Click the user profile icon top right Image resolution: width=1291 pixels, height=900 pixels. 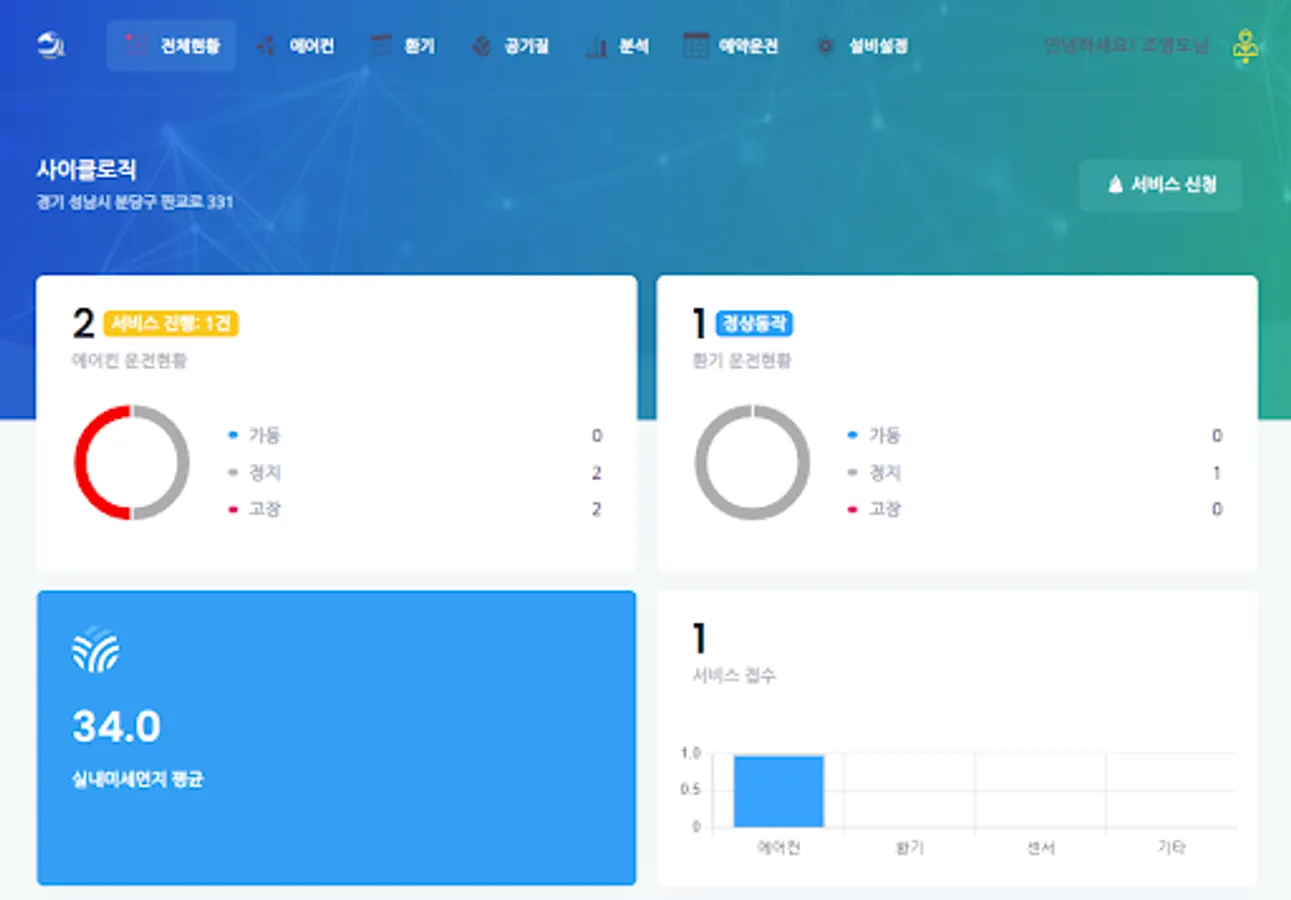click(1246, 44)
